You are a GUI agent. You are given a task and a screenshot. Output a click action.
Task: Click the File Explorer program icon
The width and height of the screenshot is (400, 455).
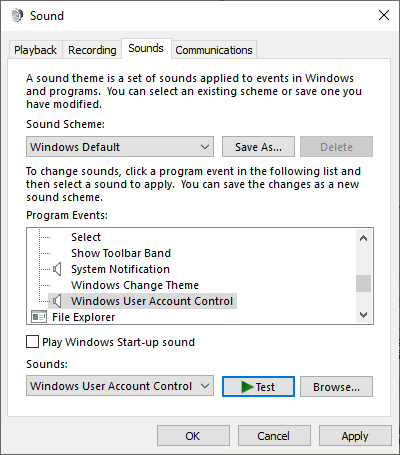pos(39,317)
